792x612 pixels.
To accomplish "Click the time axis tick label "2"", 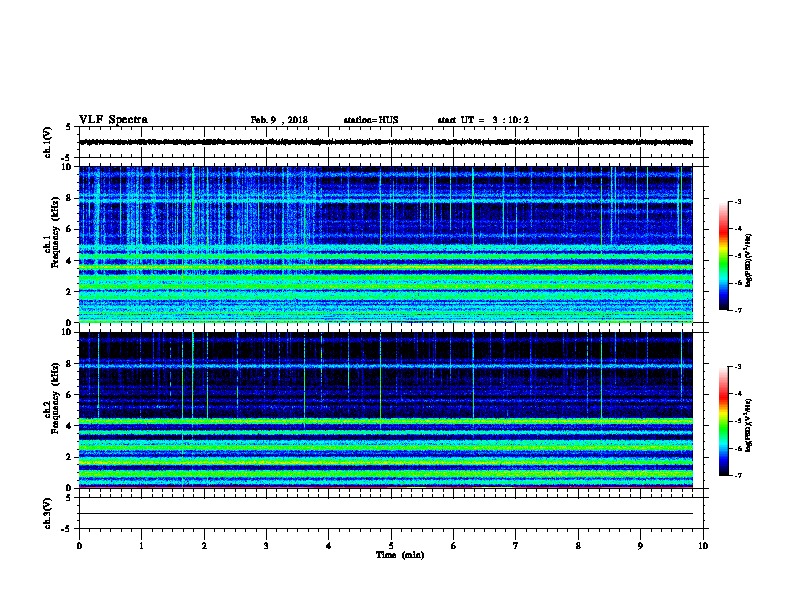I will [x=204, y=546].
